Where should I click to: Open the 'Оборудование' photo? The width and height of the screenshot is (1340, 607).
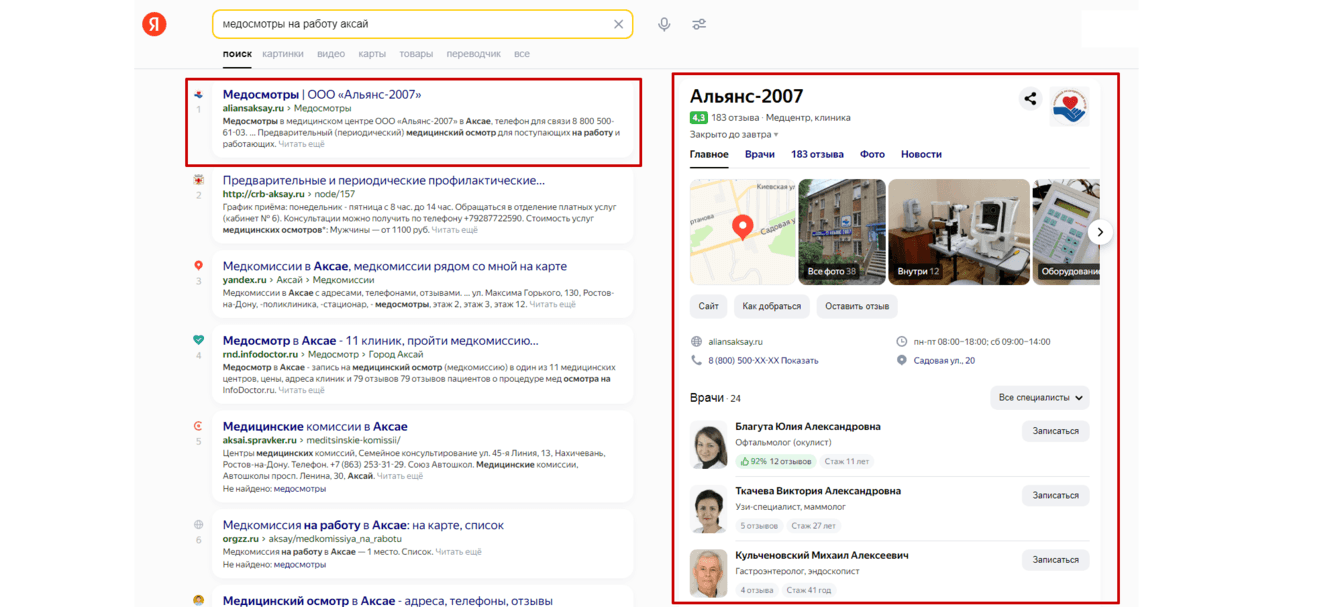[1066, 232]
